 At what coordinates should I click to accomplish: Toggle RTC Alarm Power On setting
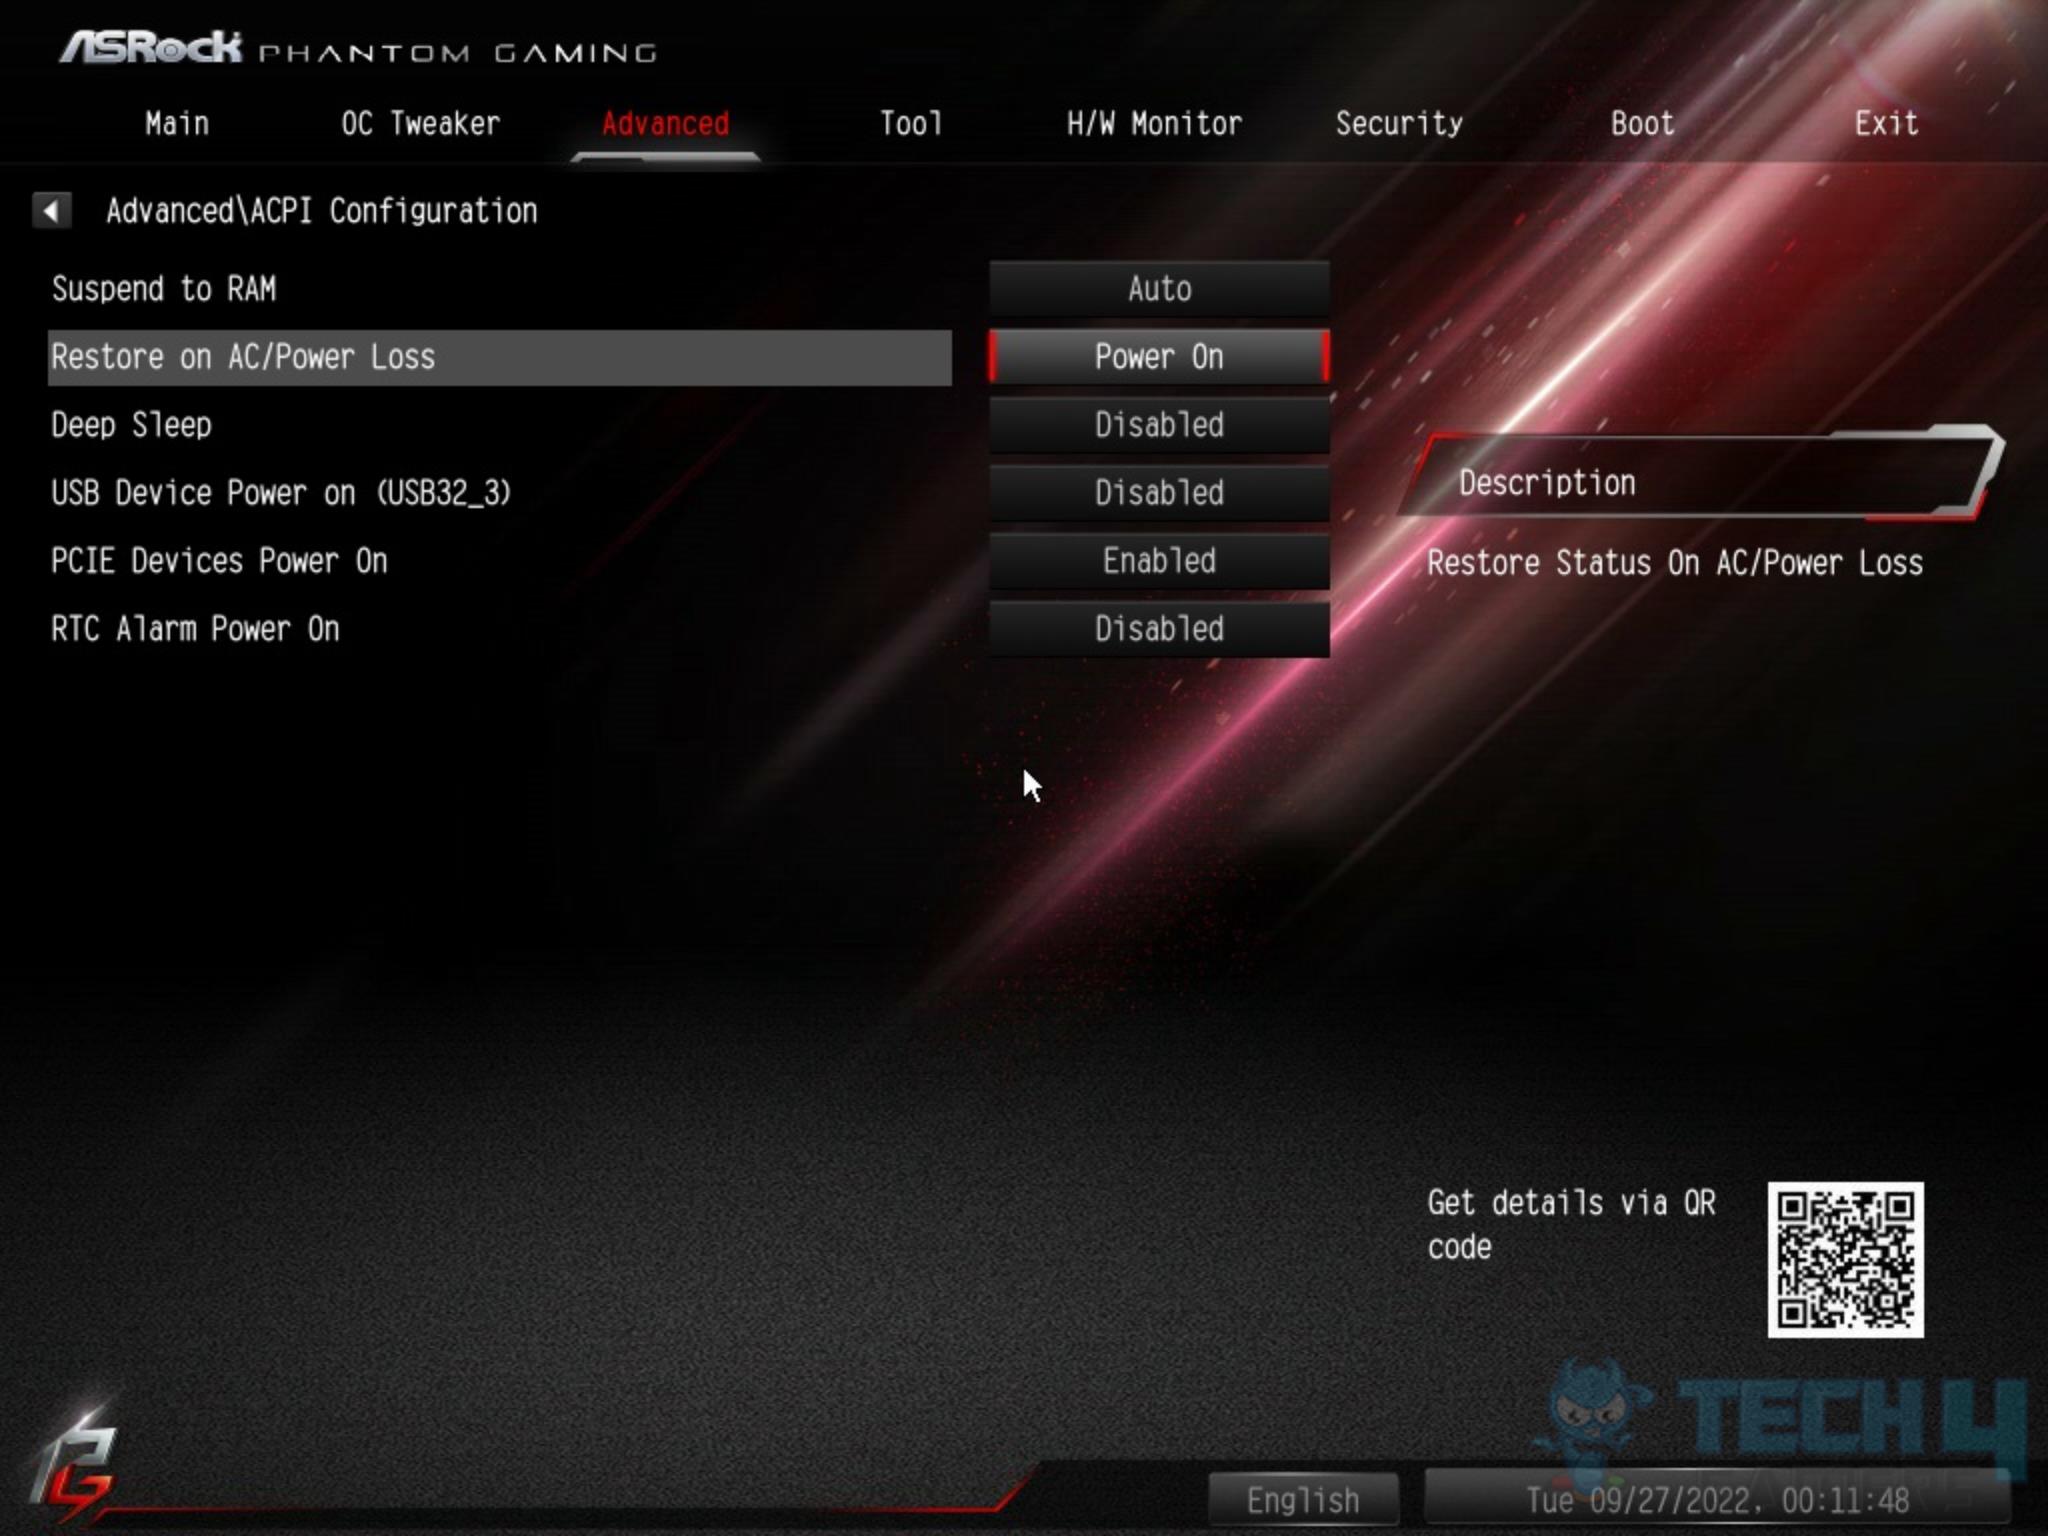tap(1159, 629)
